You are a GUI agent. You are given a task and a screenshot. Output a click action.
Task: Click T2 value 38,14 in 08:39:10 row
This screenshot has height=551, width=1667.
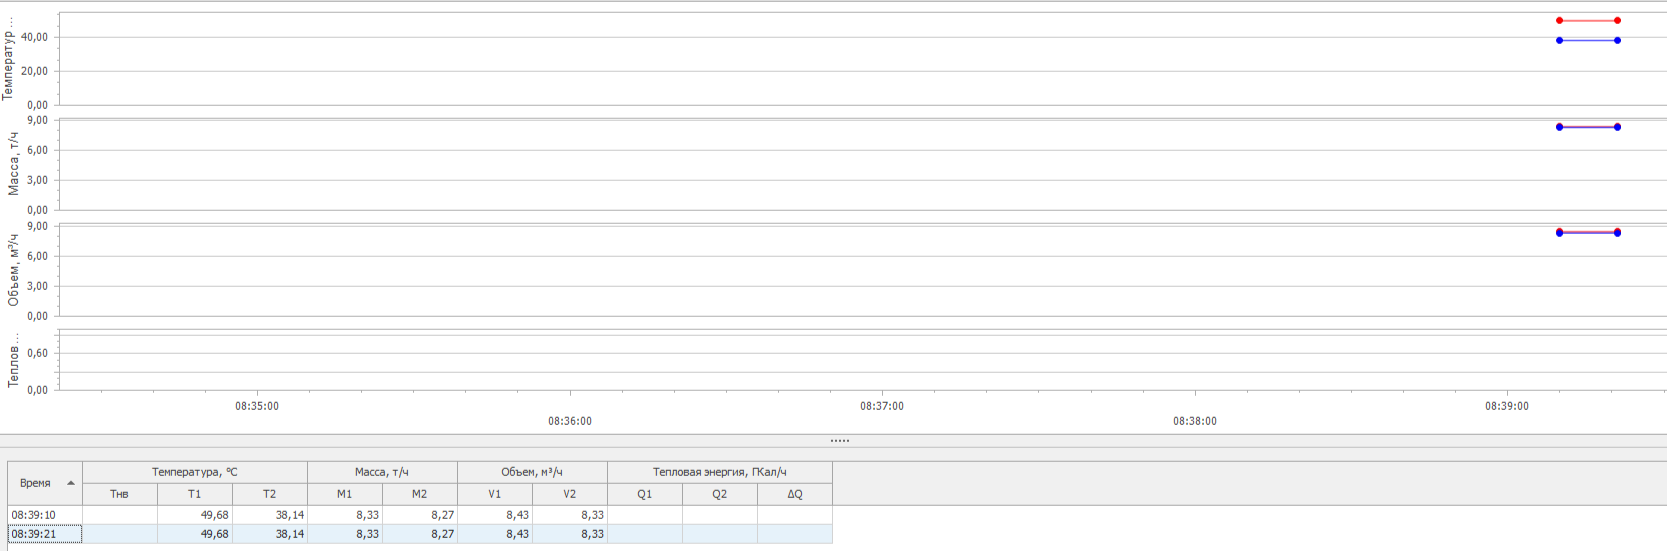pos(270,515)
